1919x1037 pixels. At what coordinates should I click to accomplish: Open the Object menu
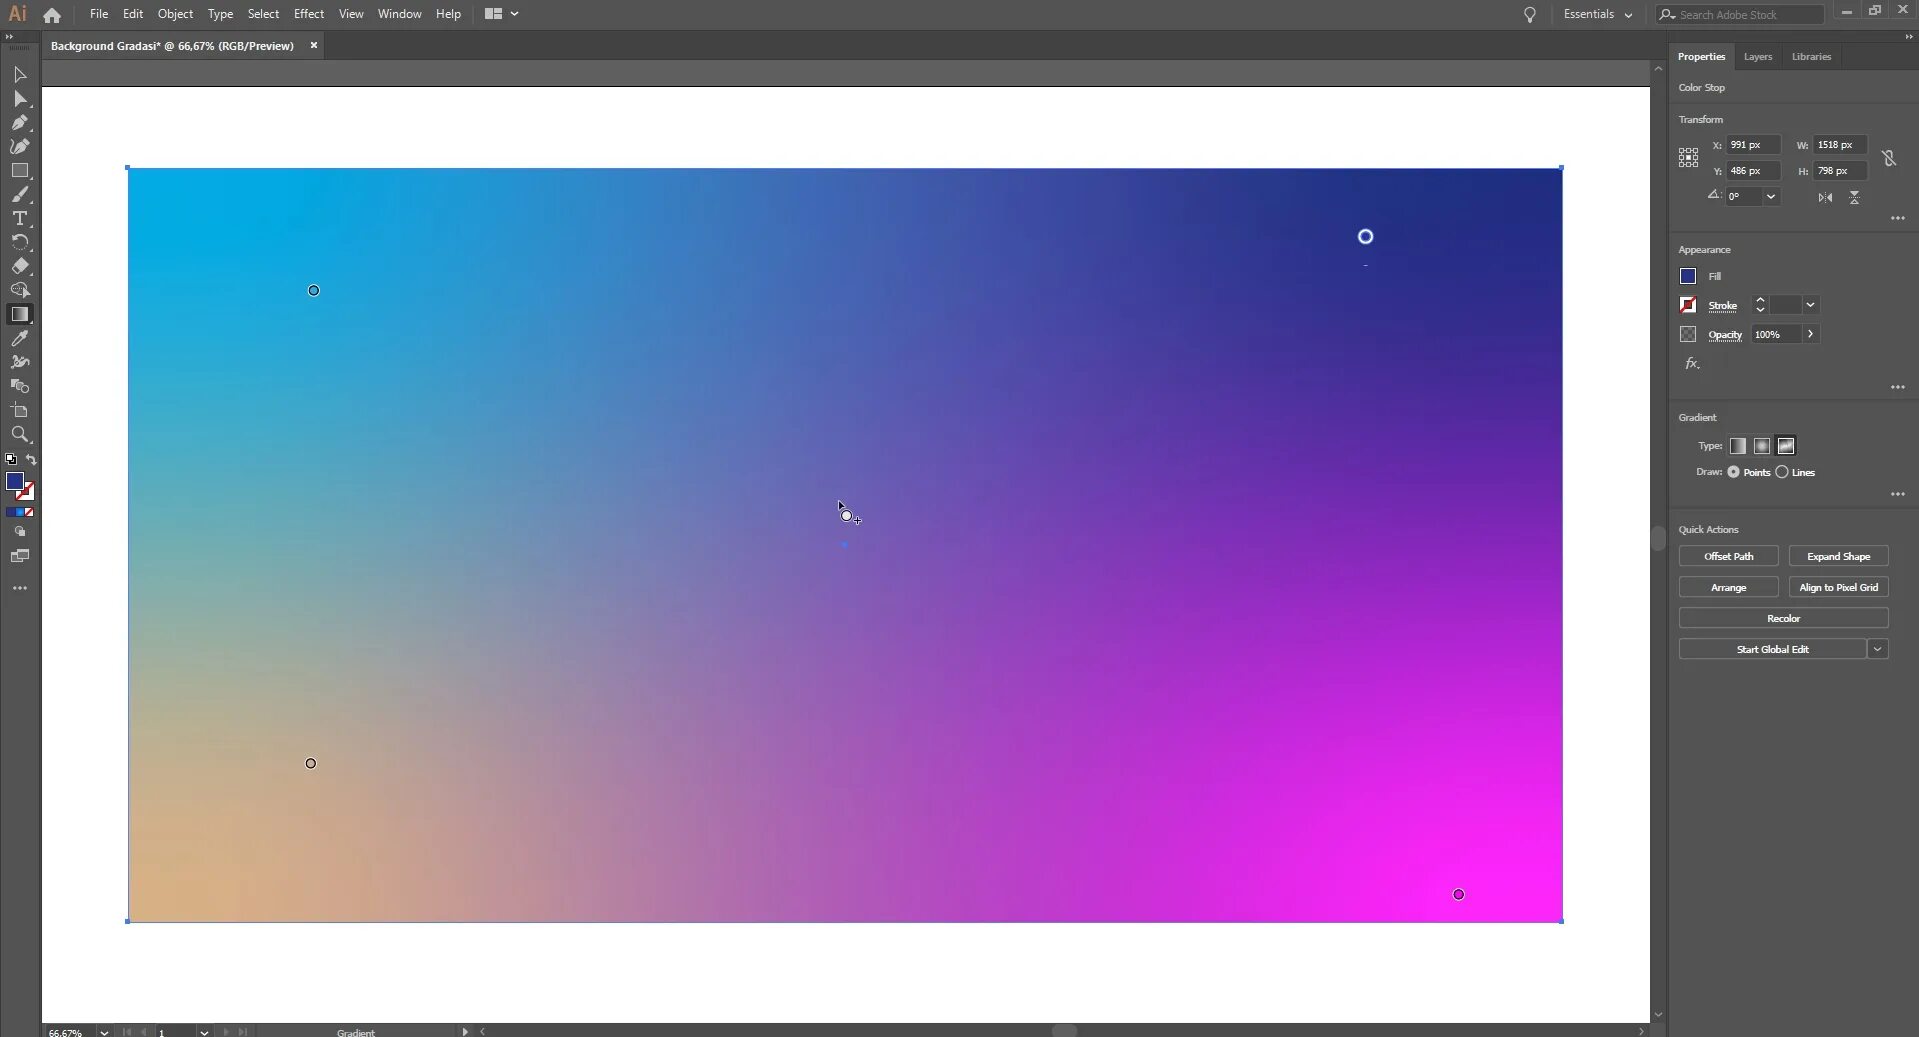[175, 14]
